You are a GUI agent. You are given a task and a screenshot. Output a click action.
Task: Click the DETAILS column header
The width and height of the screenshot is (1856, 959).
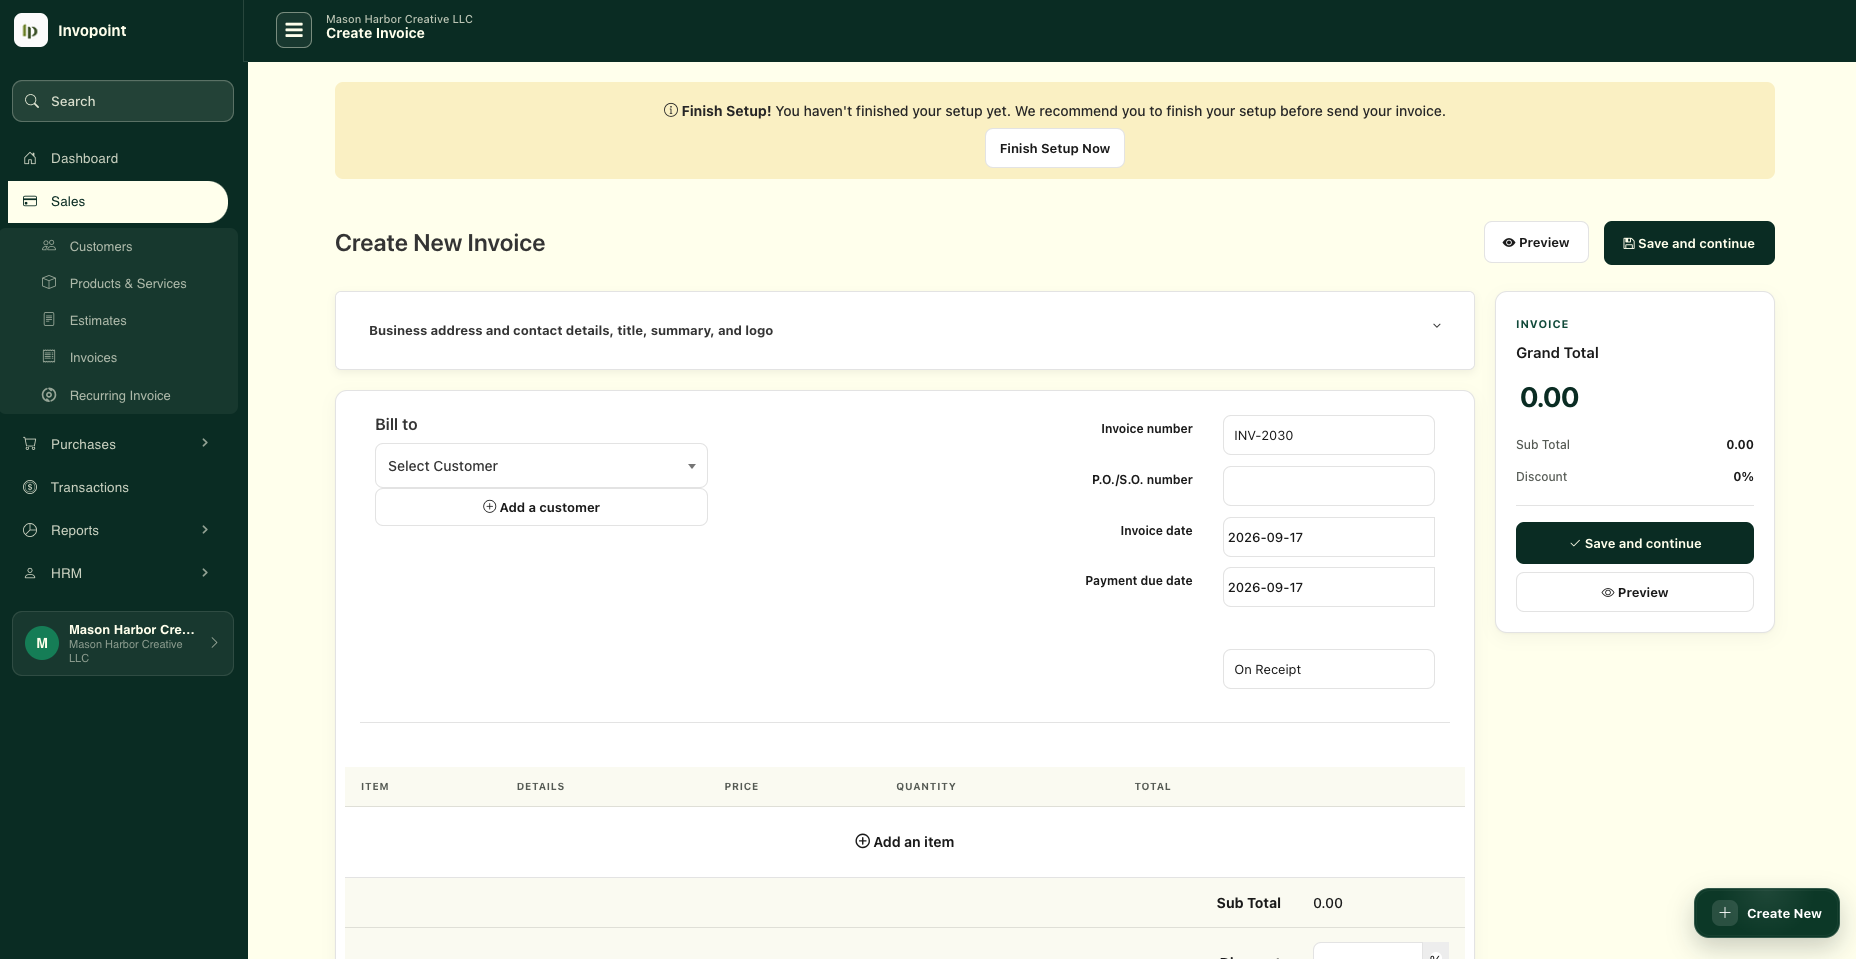[540, 787]
